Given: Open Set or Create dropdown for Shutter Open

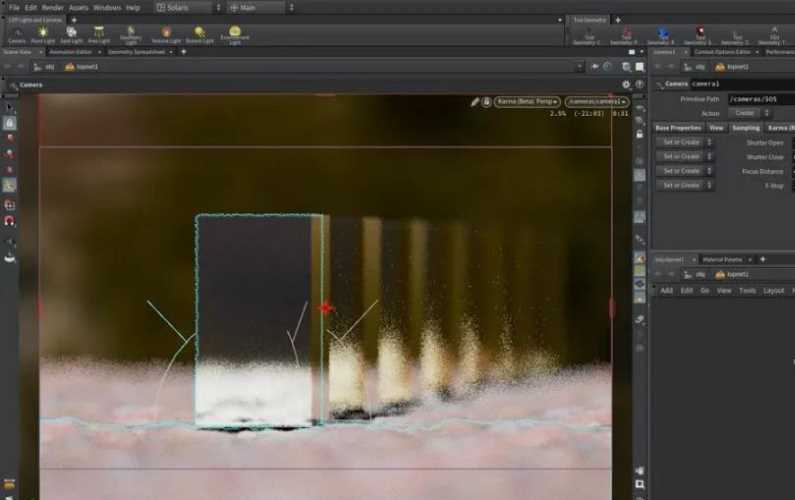Looking at the screenshot, I should (x=684, y=142).
